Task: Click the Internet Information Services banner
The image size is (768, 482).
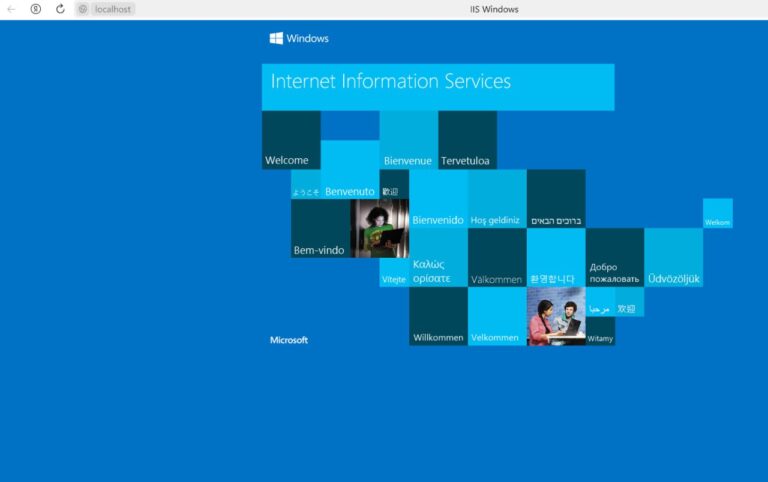Action: 438,87
